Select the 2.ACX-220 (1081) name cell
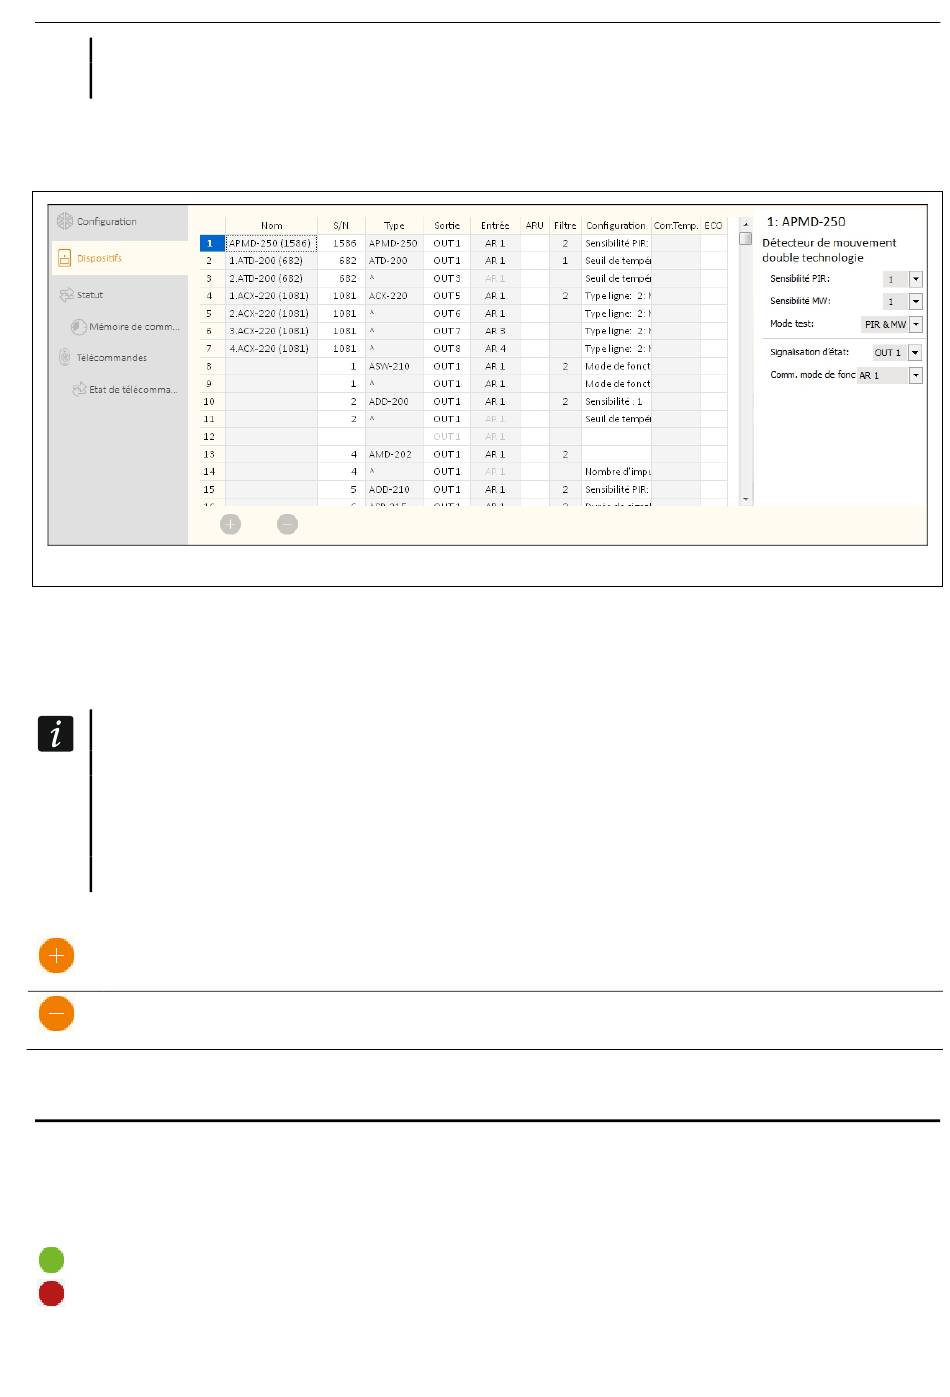 [271, 313]
